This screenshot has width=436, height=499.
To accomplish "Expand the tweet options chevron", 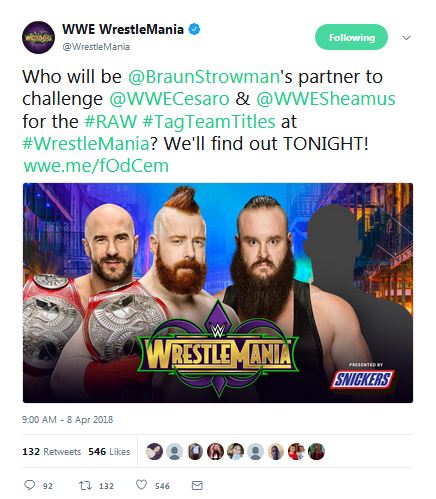I will coord(406,38).
